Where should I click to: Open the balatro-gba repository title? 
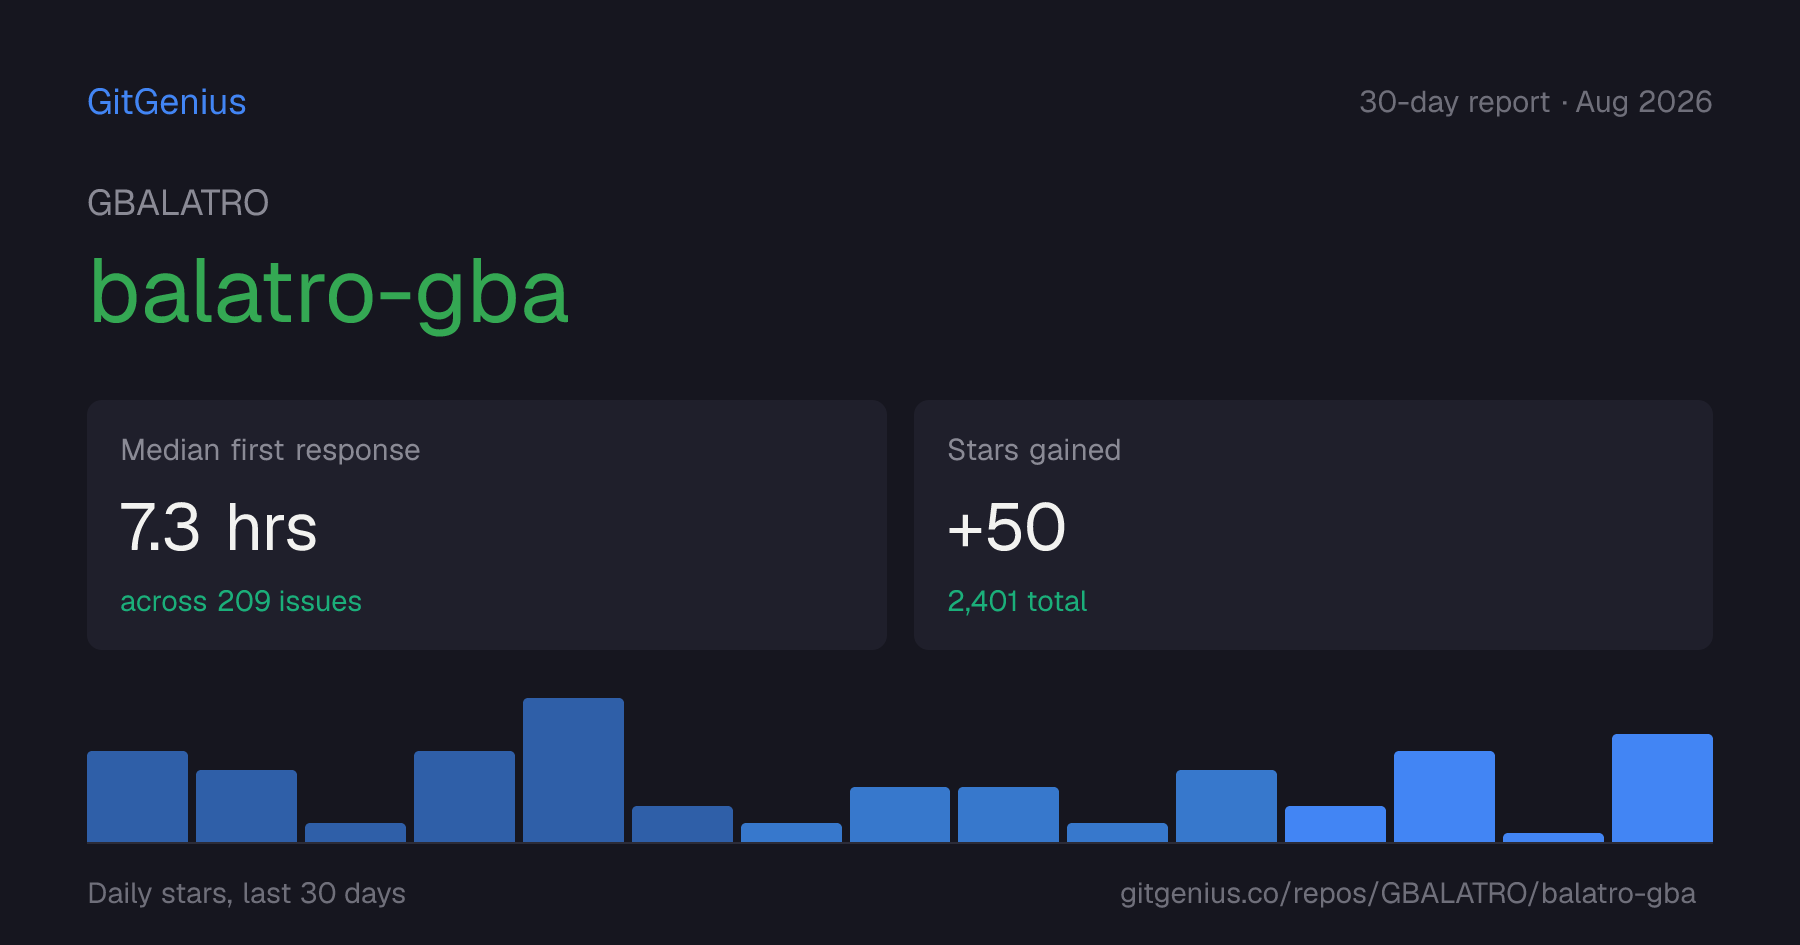pyautogui.click(x=329, y=293)
